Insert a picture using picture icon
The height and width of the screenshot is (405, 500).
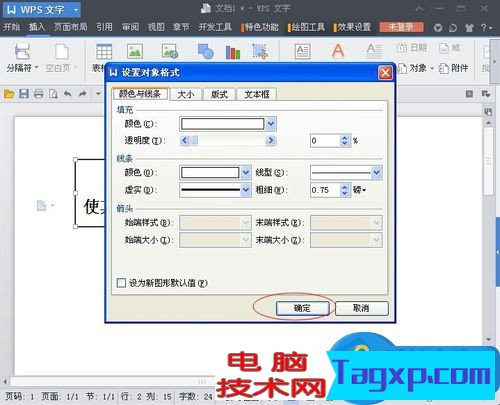(135, 52)
